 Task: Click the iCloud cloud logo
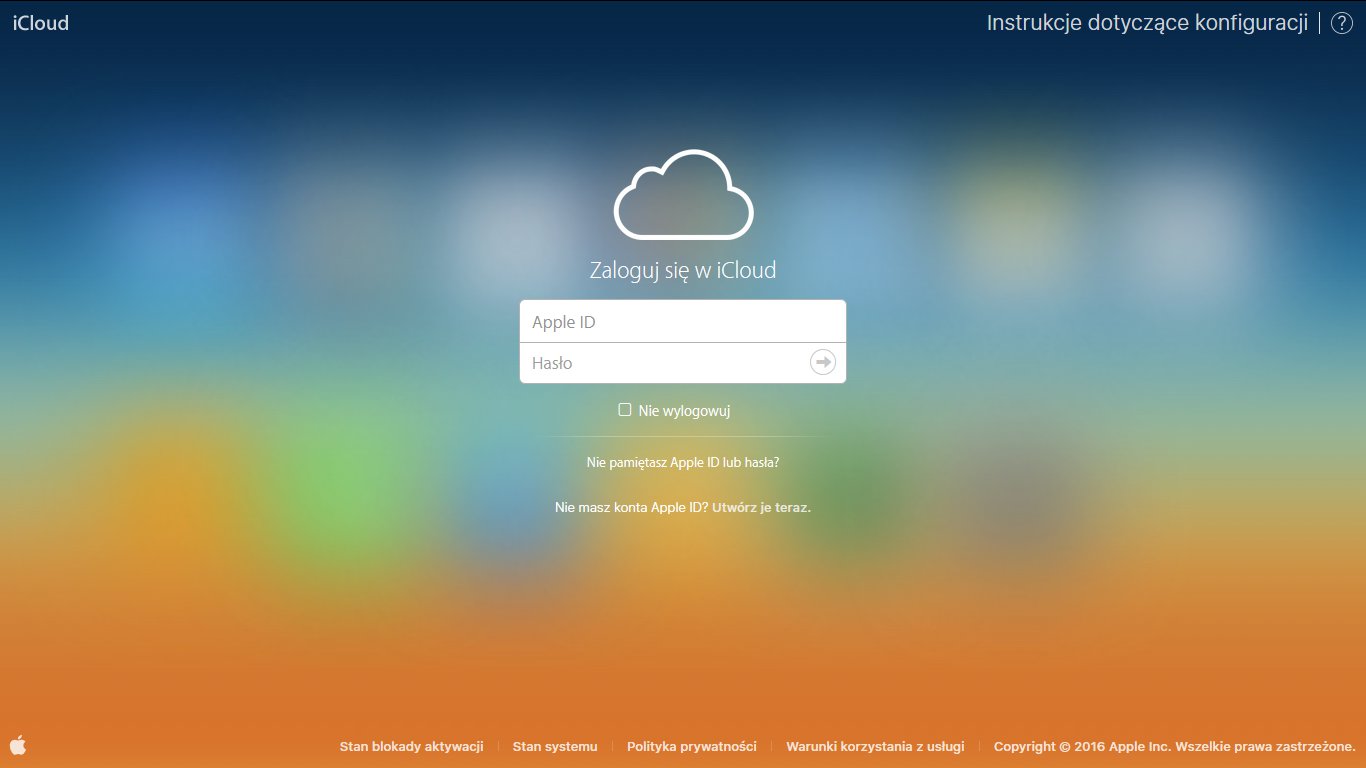[x=683, y=195]
